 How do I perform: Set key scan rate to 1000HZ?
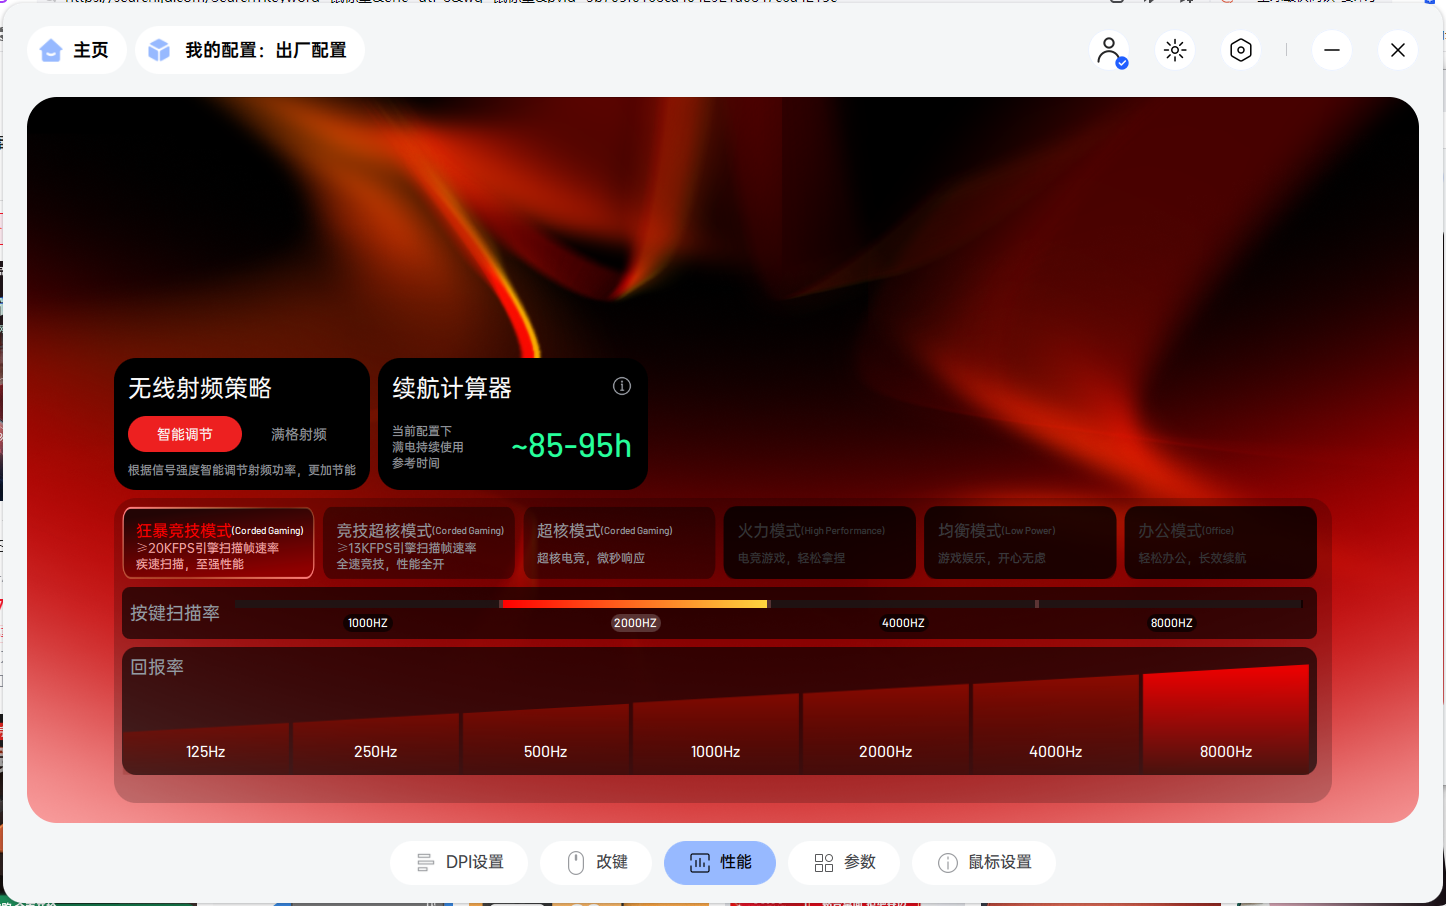point(368,623)
